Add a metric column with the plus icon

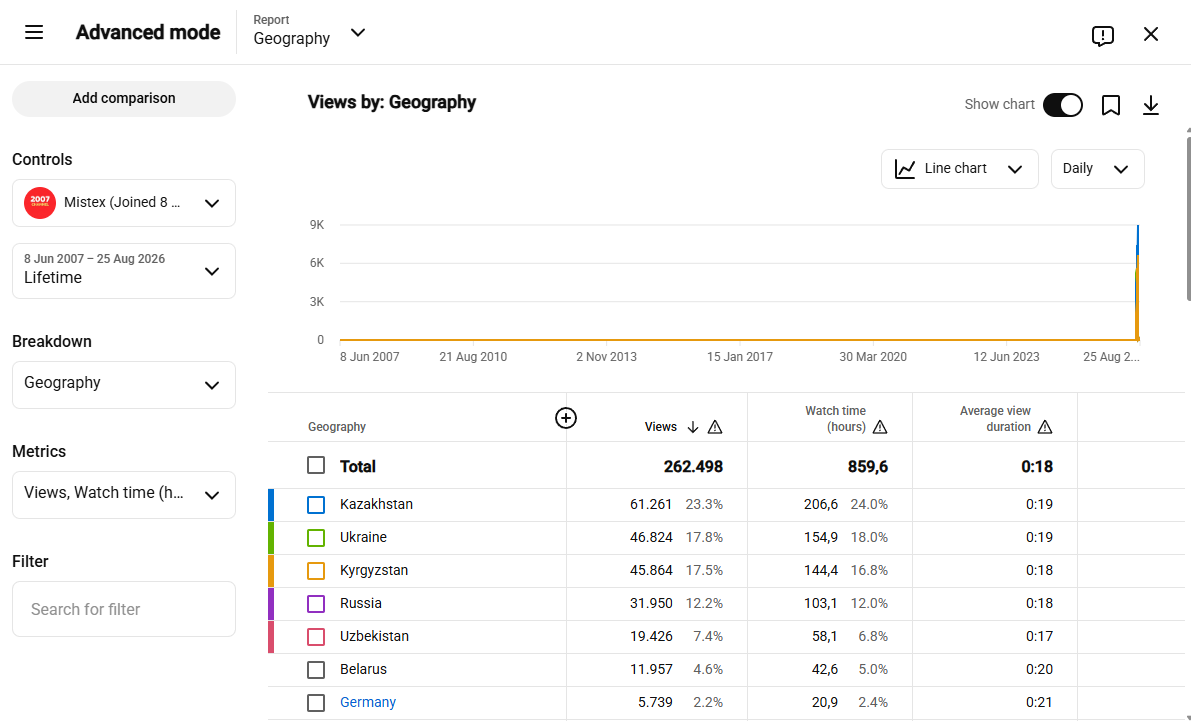click(566, 418)
